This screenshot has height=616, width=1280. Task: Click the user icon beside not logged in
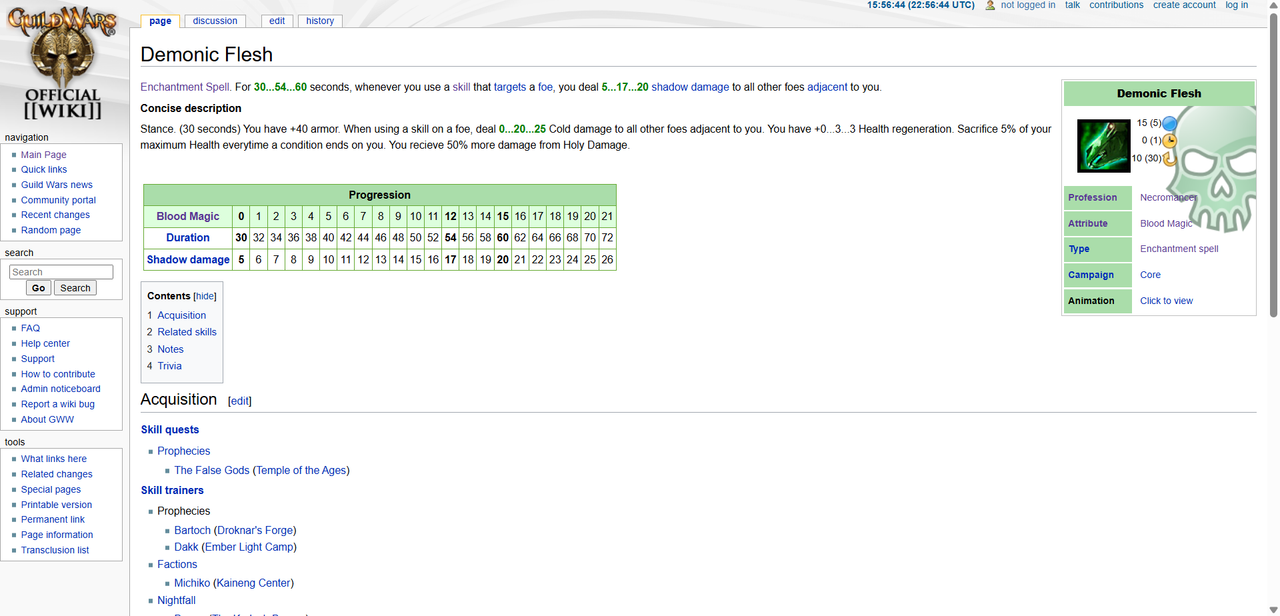(990, 5)
